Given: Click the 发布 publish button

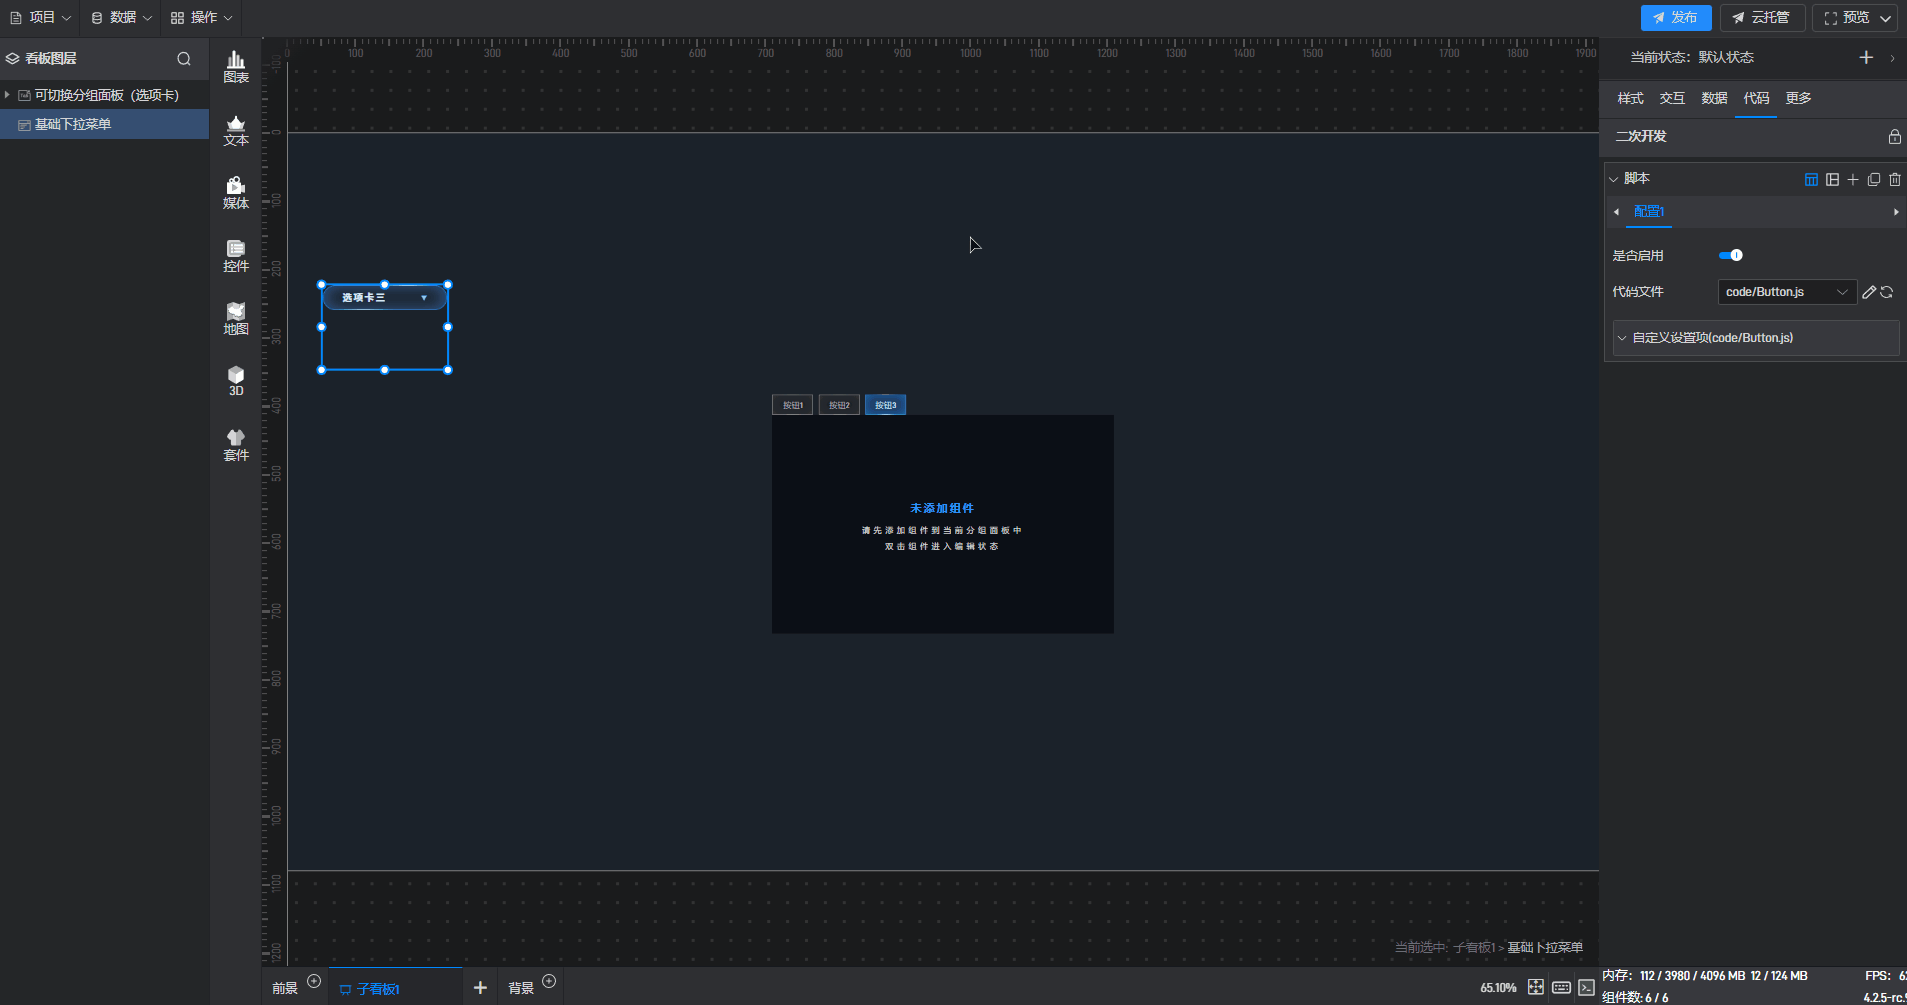Looking at the screenshot, I should click(x=1675, y=18).
